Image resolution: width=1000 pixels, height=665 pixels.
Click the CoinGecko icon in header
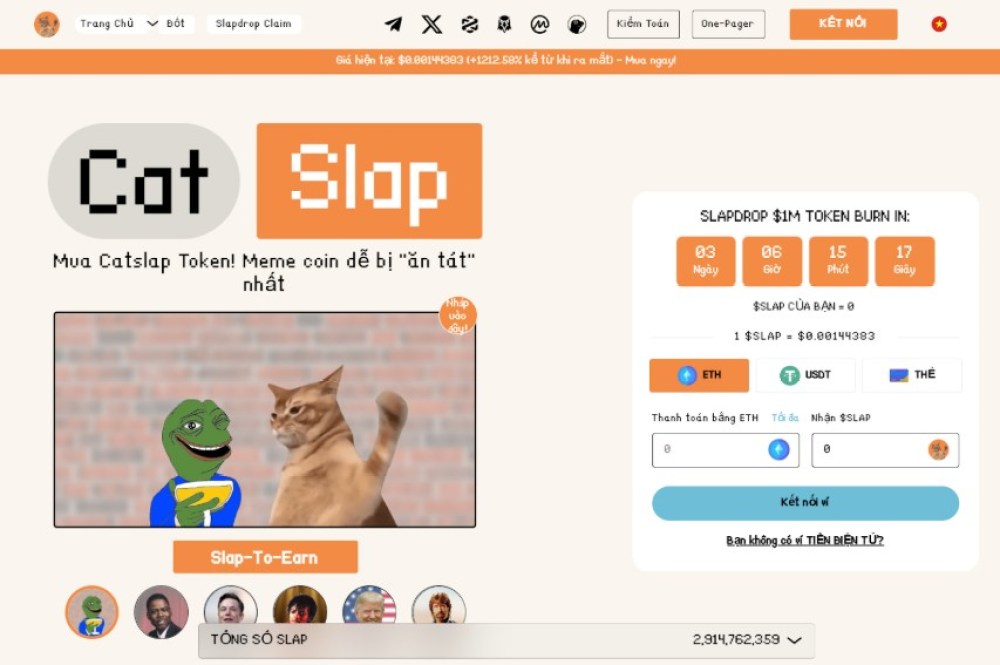tap(577, 24)
